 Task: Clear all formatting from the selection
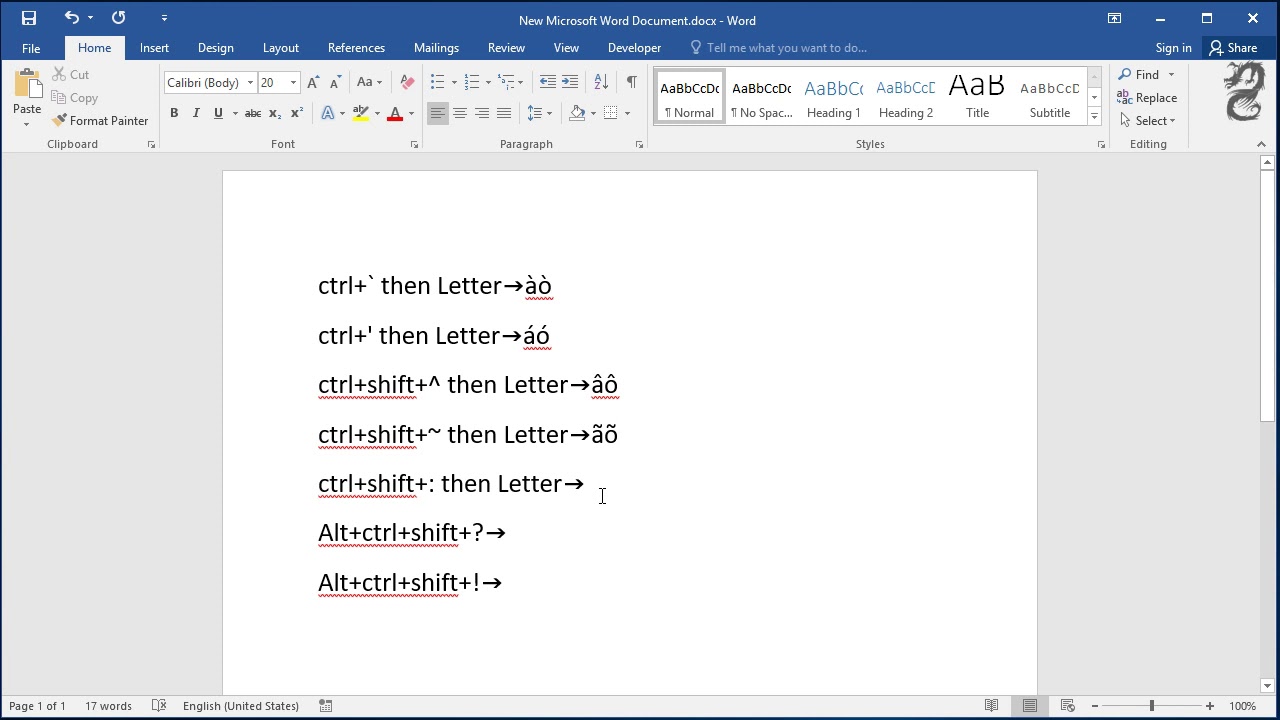coord(407,83)
